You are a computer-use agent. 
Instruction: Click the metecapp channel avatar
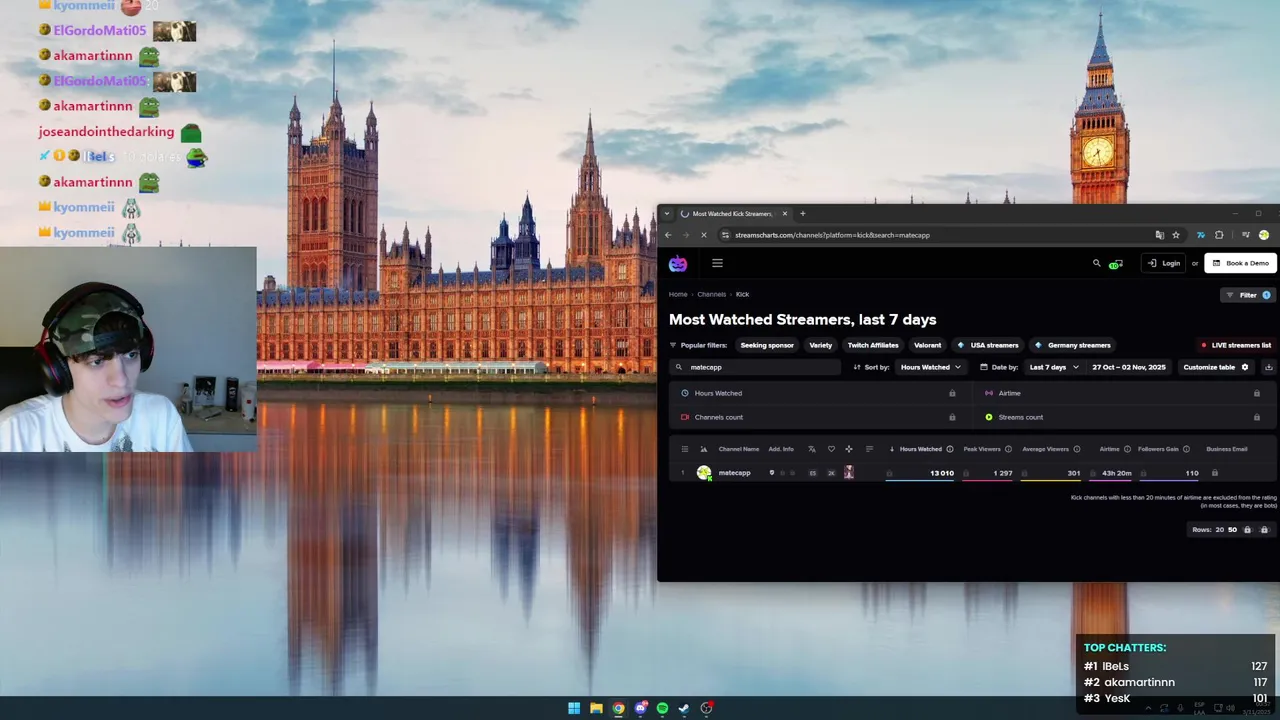point(704,473)
